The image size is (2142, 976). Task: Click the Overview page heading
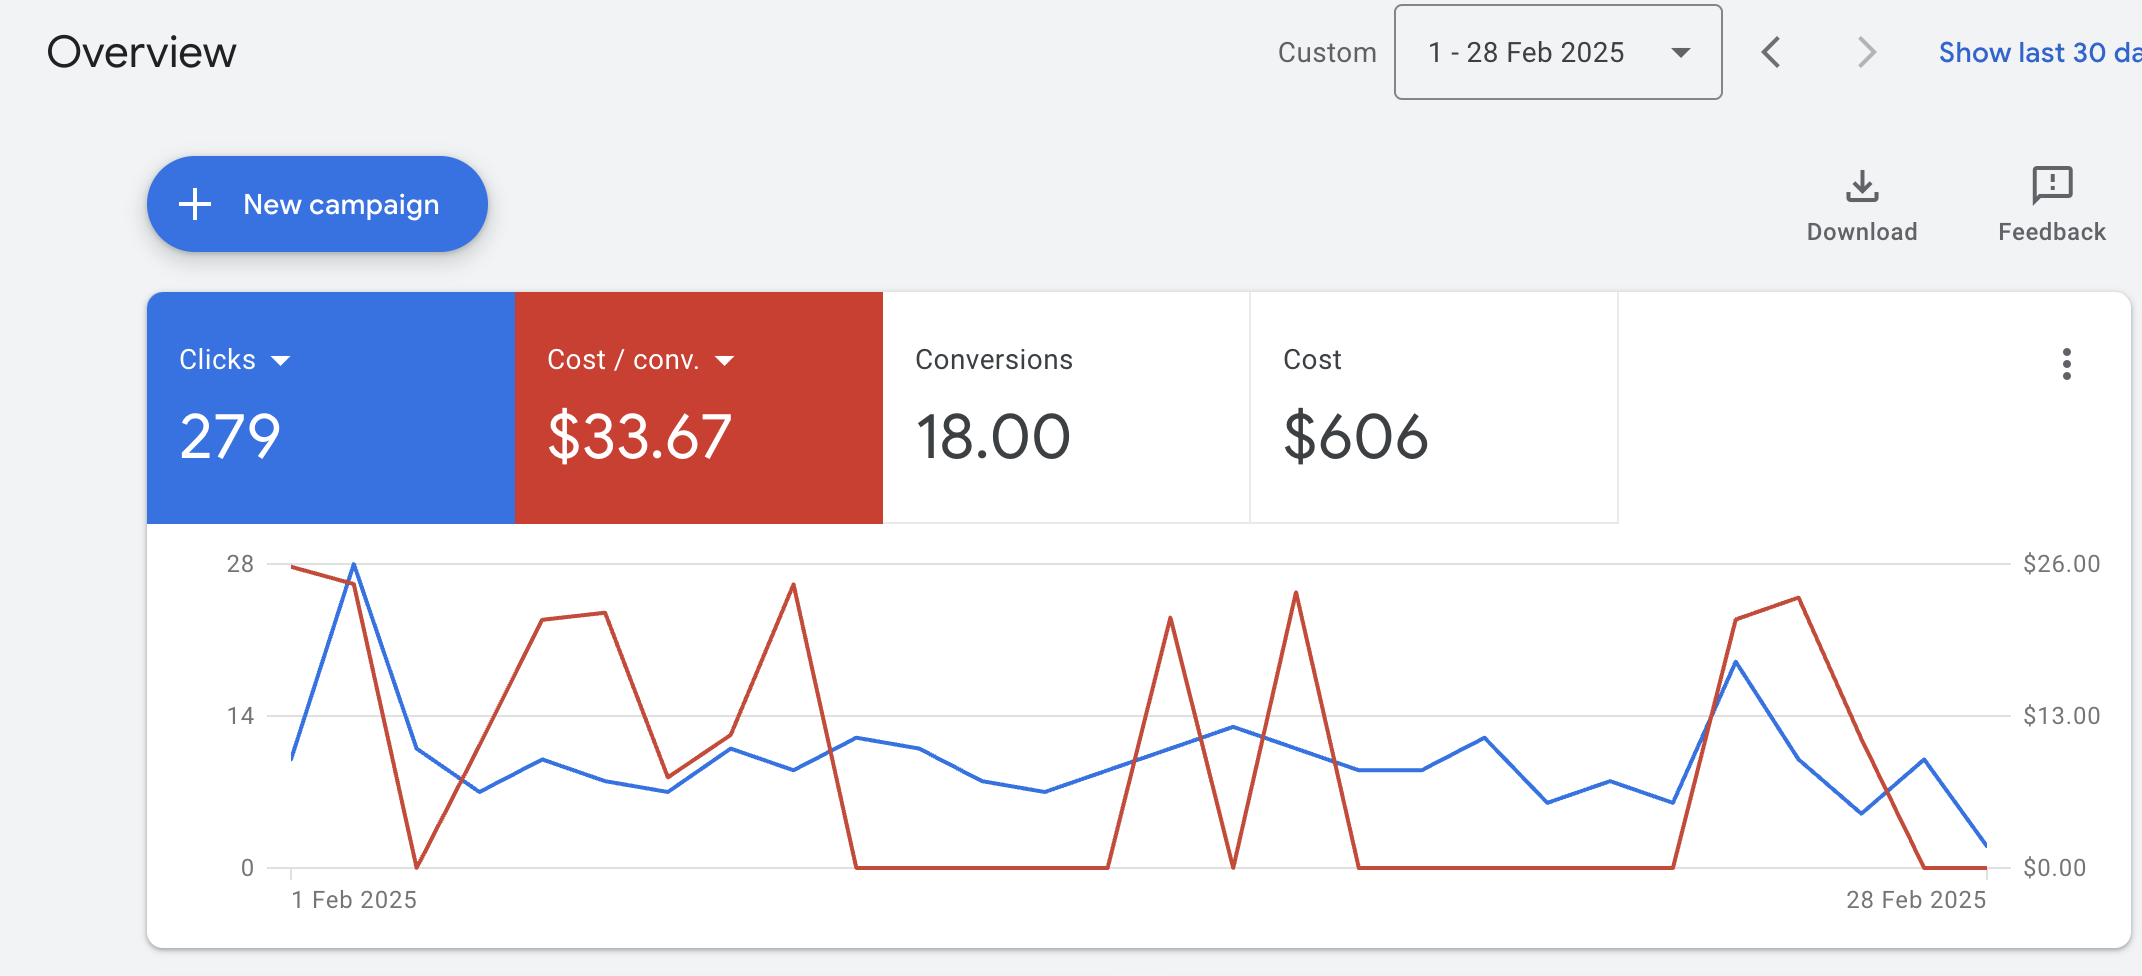click(142, 52)
